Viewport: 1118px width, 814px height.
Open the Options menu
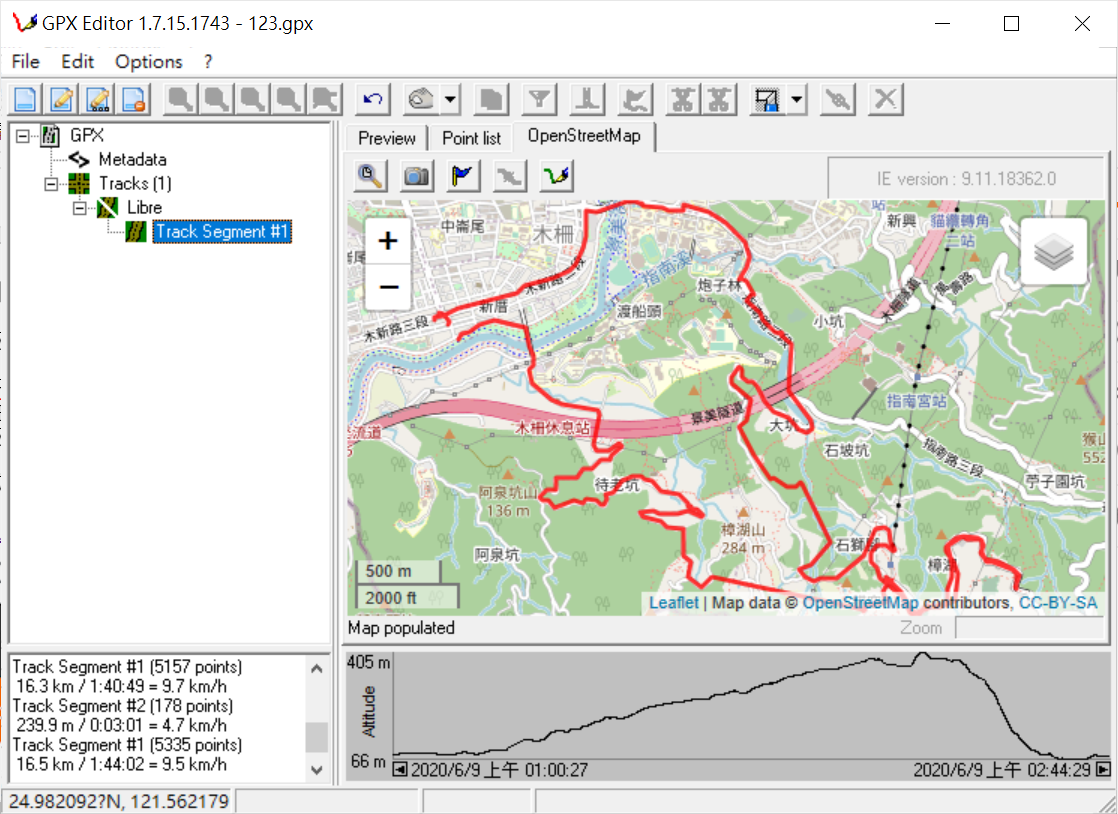148,62
